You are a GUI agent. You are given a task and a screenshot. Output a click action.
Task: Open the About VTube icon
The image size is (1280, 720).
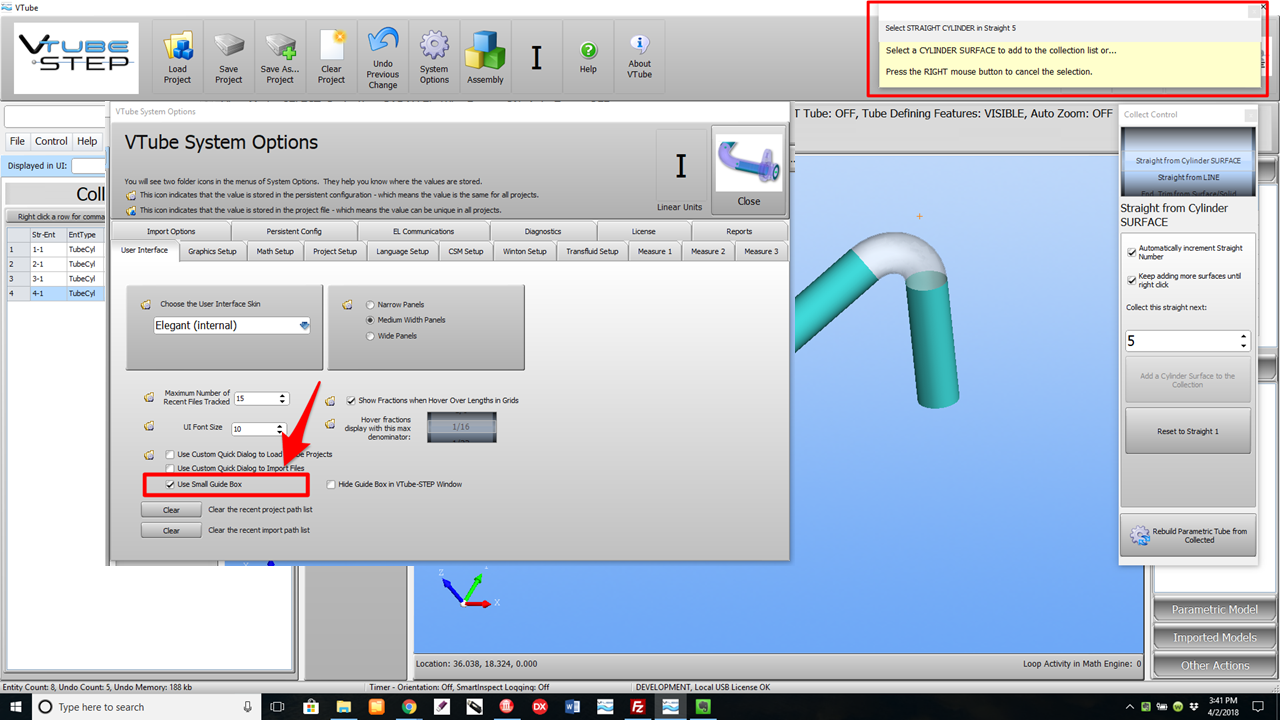click(x=639, y=57)
